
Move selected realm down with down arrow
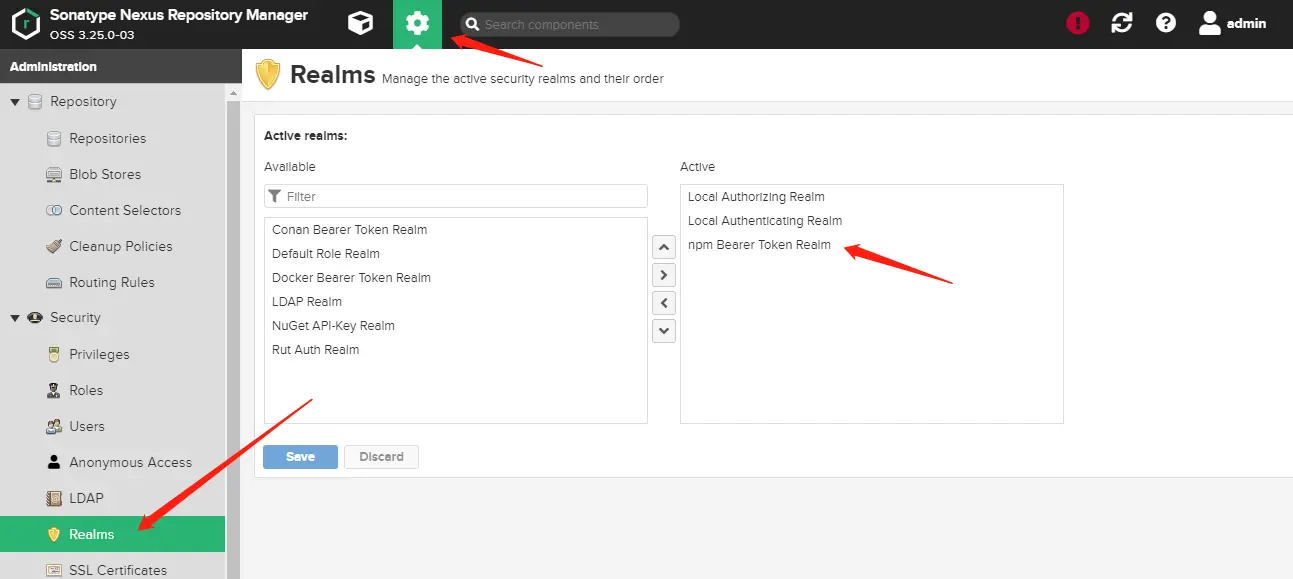click(x=664, y=331)
